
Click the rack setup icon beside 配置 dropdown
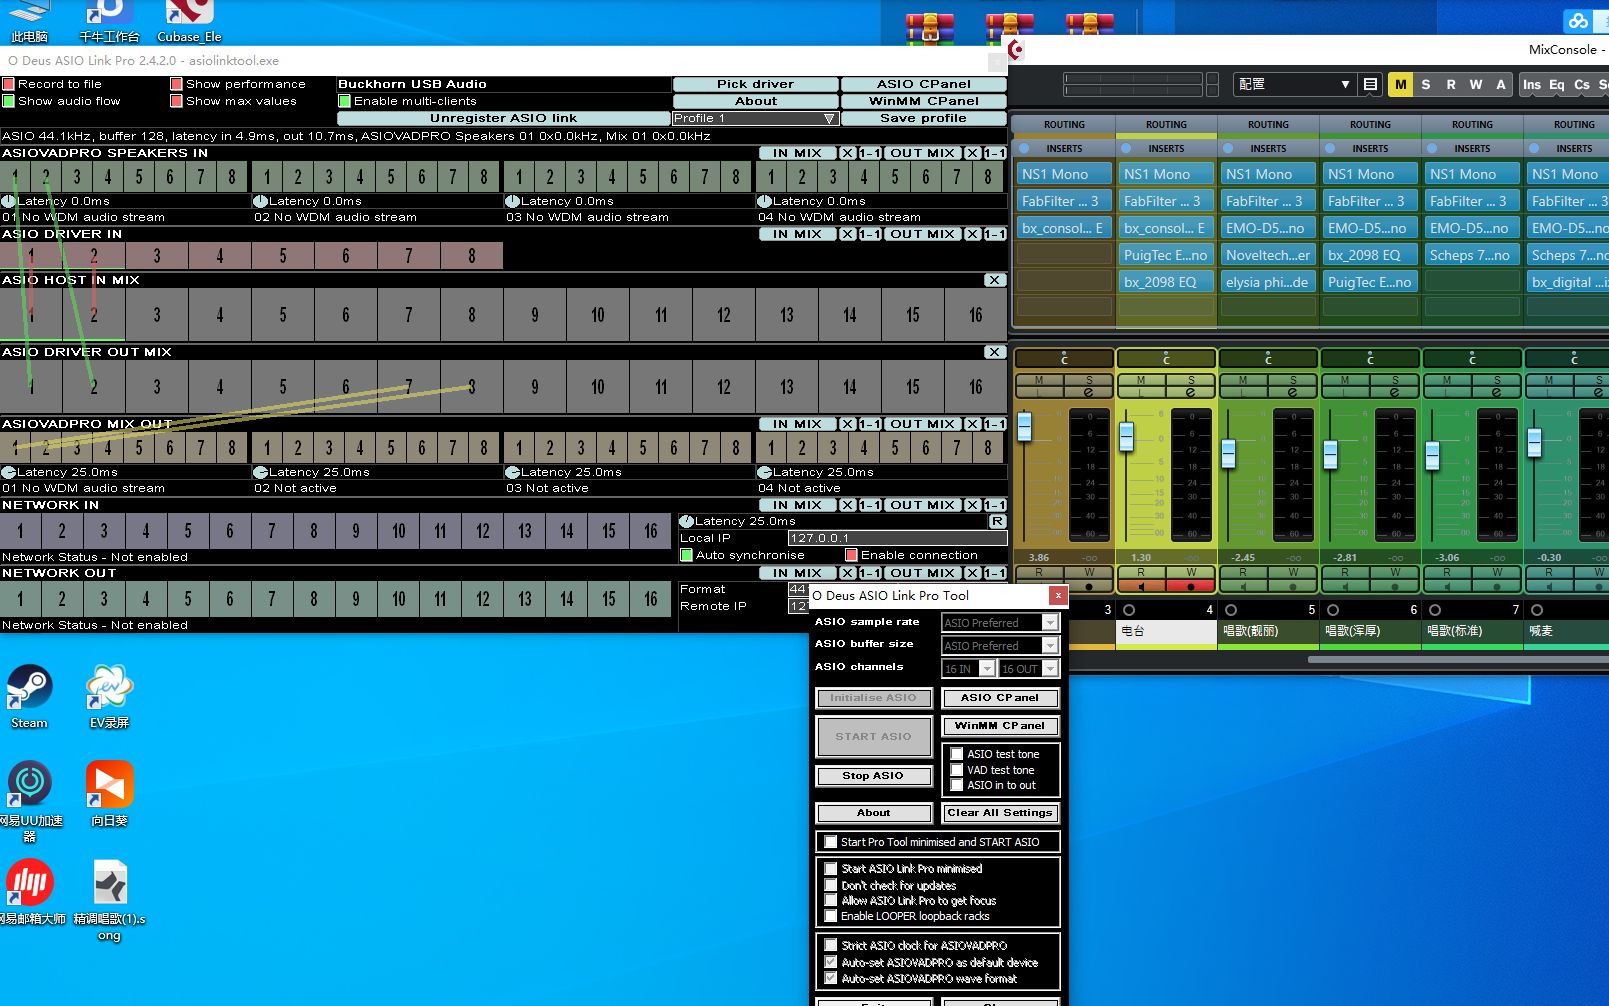pos(1371,85)
